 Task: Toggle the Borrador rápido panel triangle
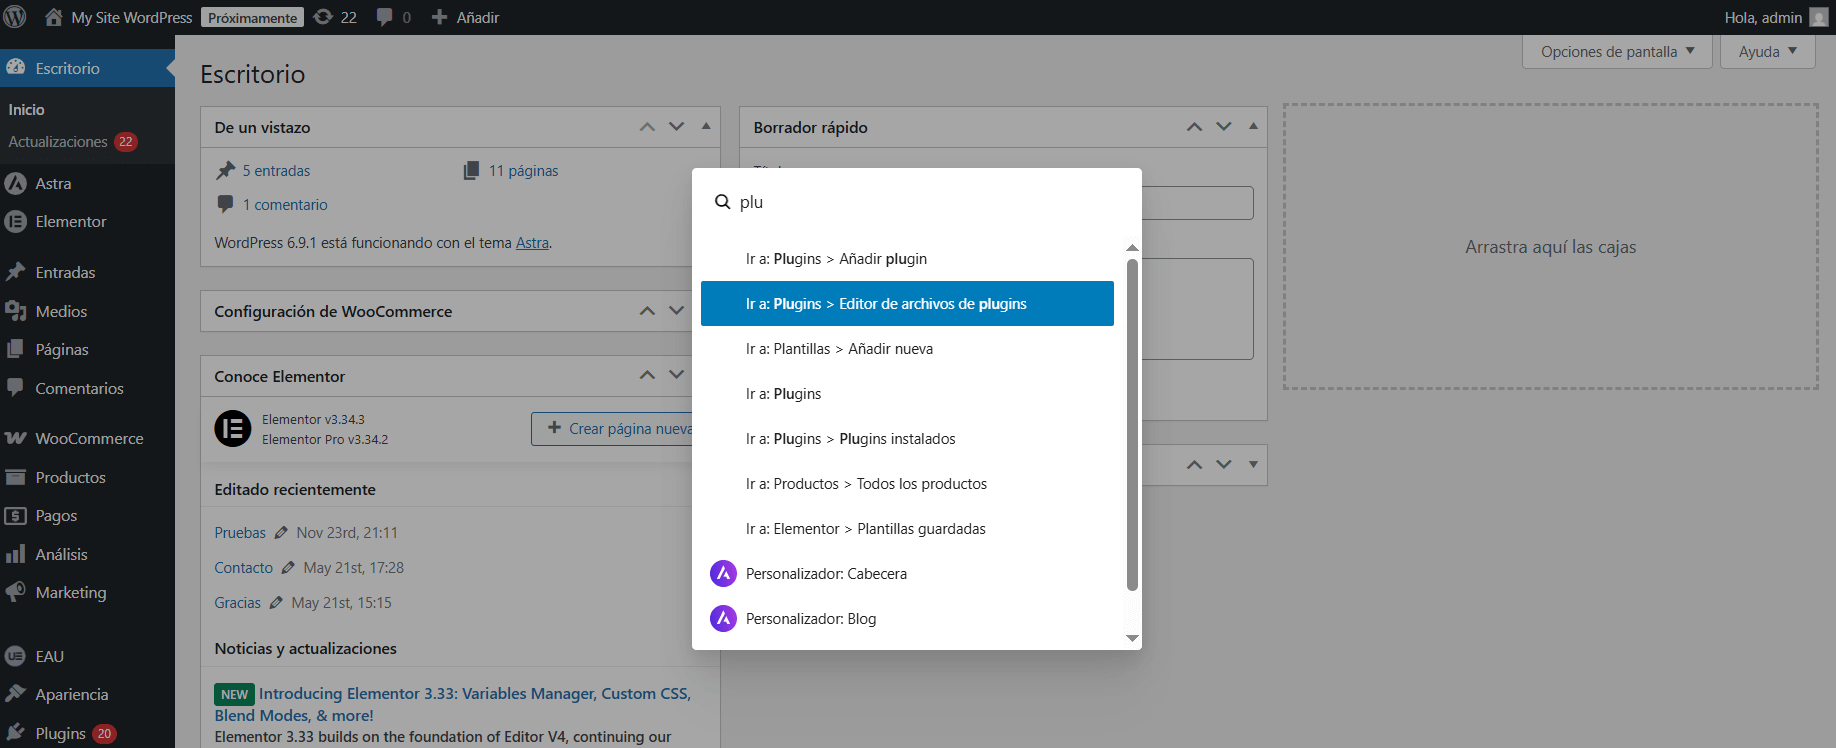pos(1253,127)
